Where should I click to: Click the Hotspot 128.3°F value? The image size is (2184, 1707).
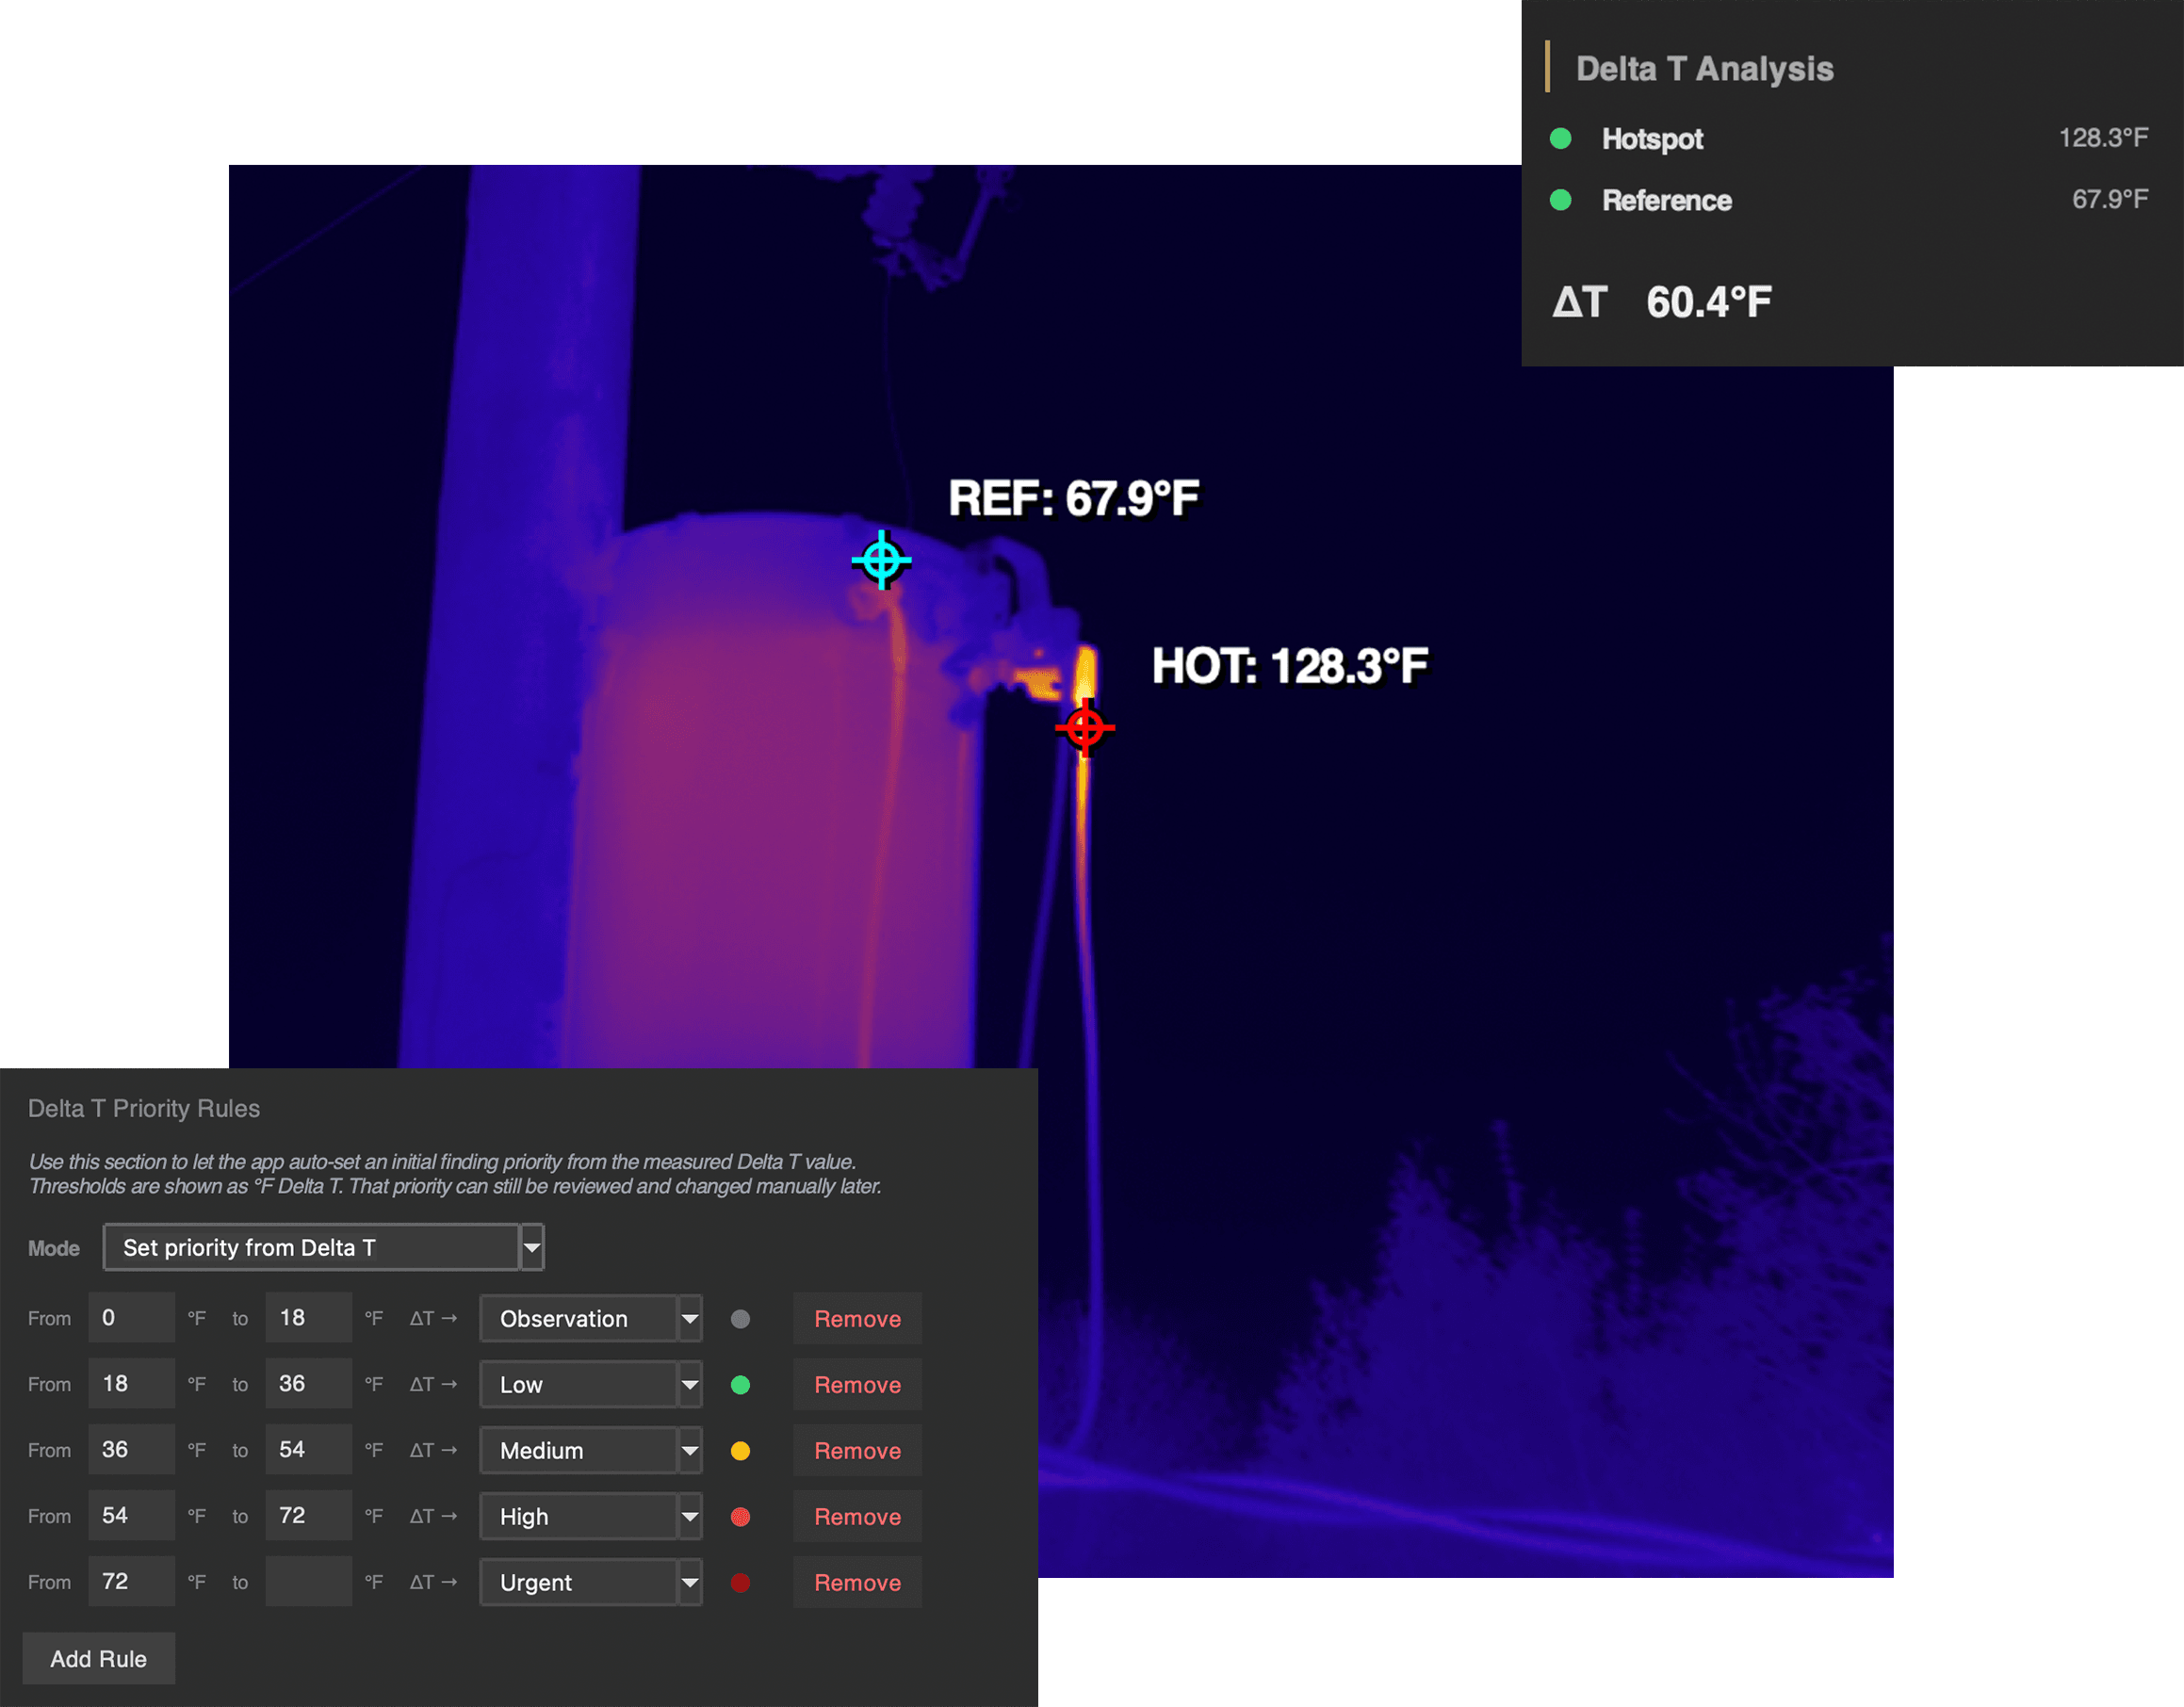click(2103, 138)
